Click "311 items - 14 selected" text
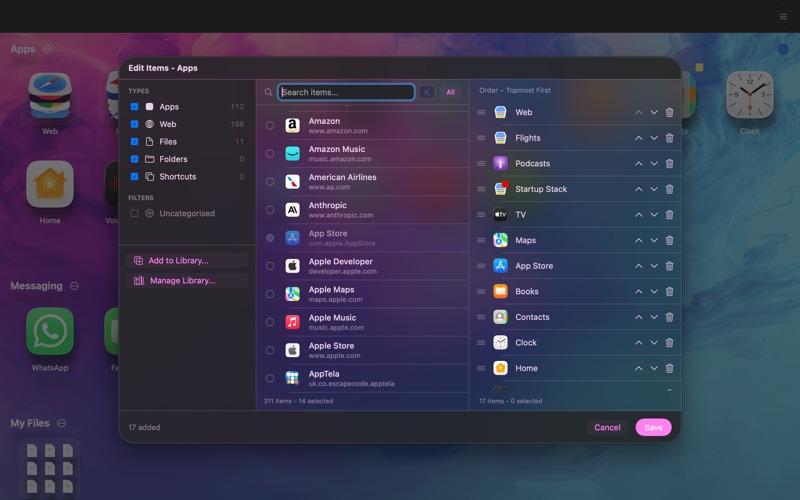Viewport: 800px width, 500px height. pyautogui.click(x=298, y=401)
